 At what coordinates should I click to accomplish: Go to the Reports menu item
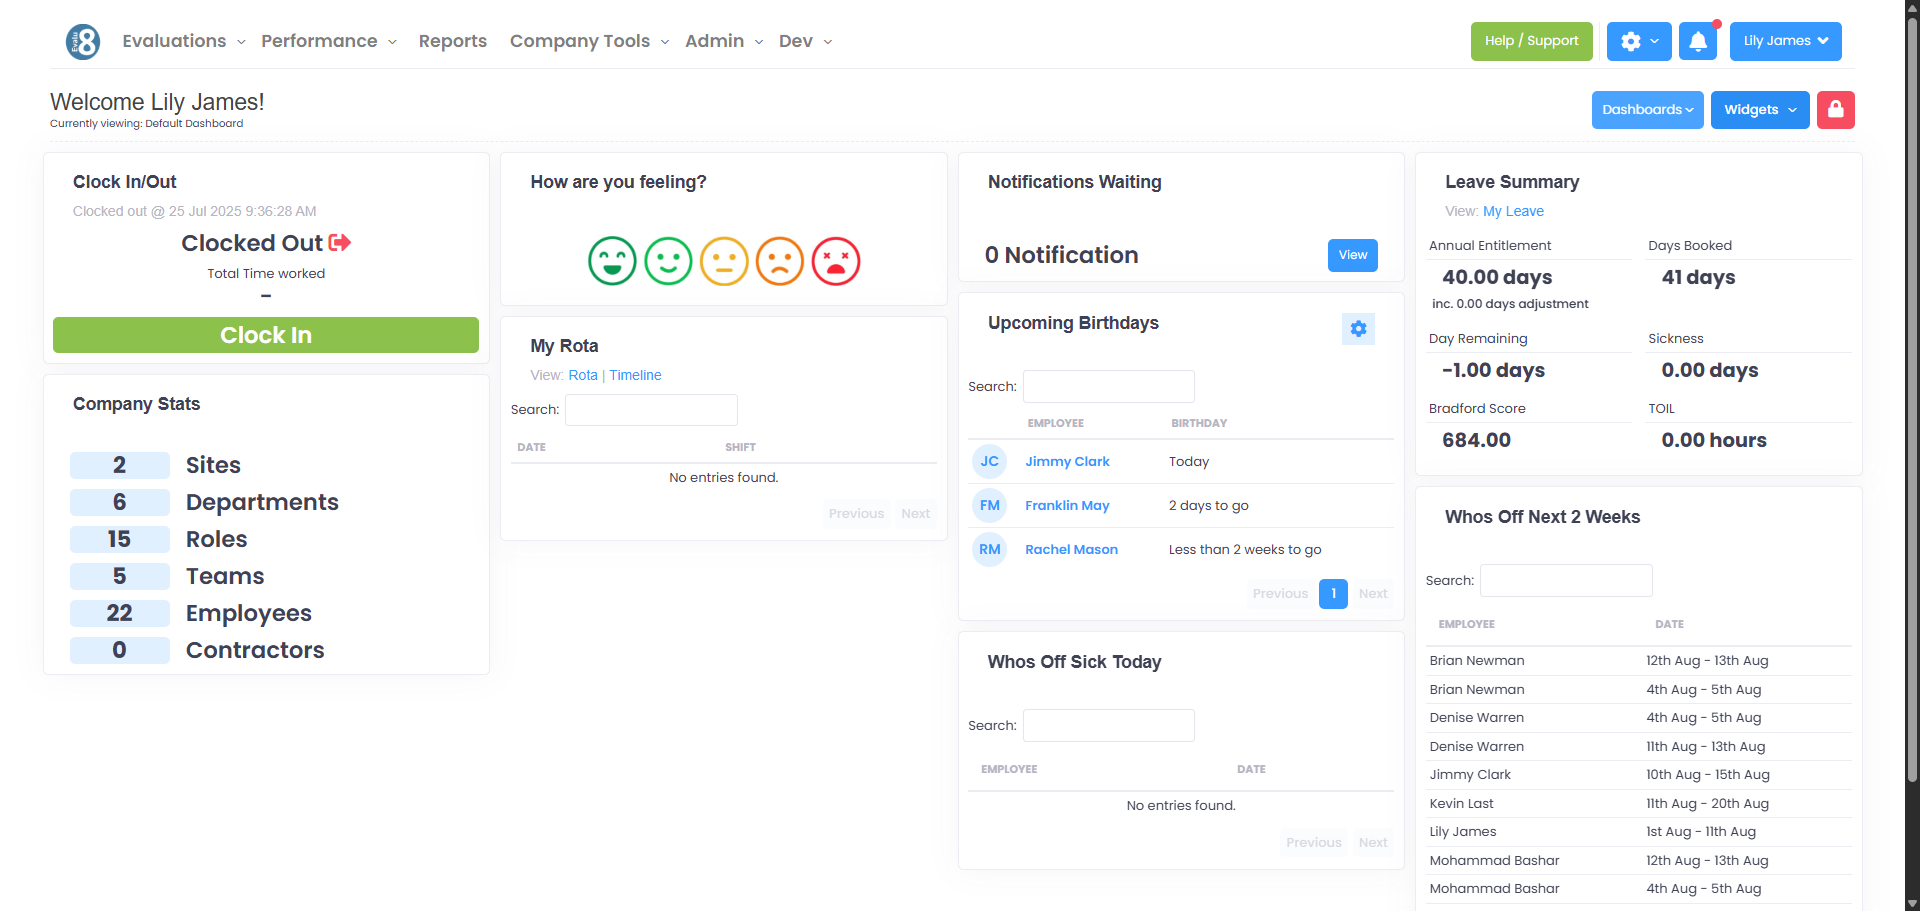pyautogui.click(x=453, y=41)
